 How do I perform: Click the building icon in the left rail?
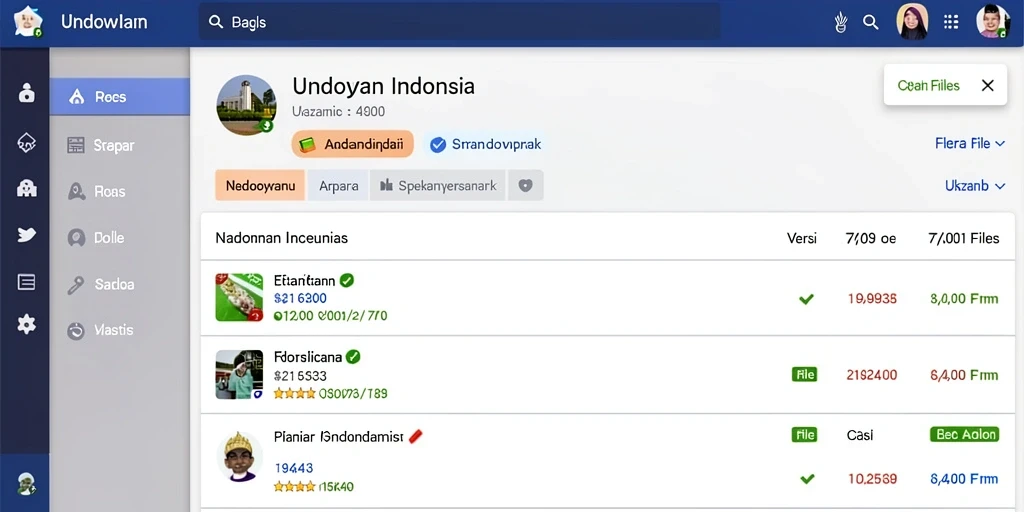(26, 189)
